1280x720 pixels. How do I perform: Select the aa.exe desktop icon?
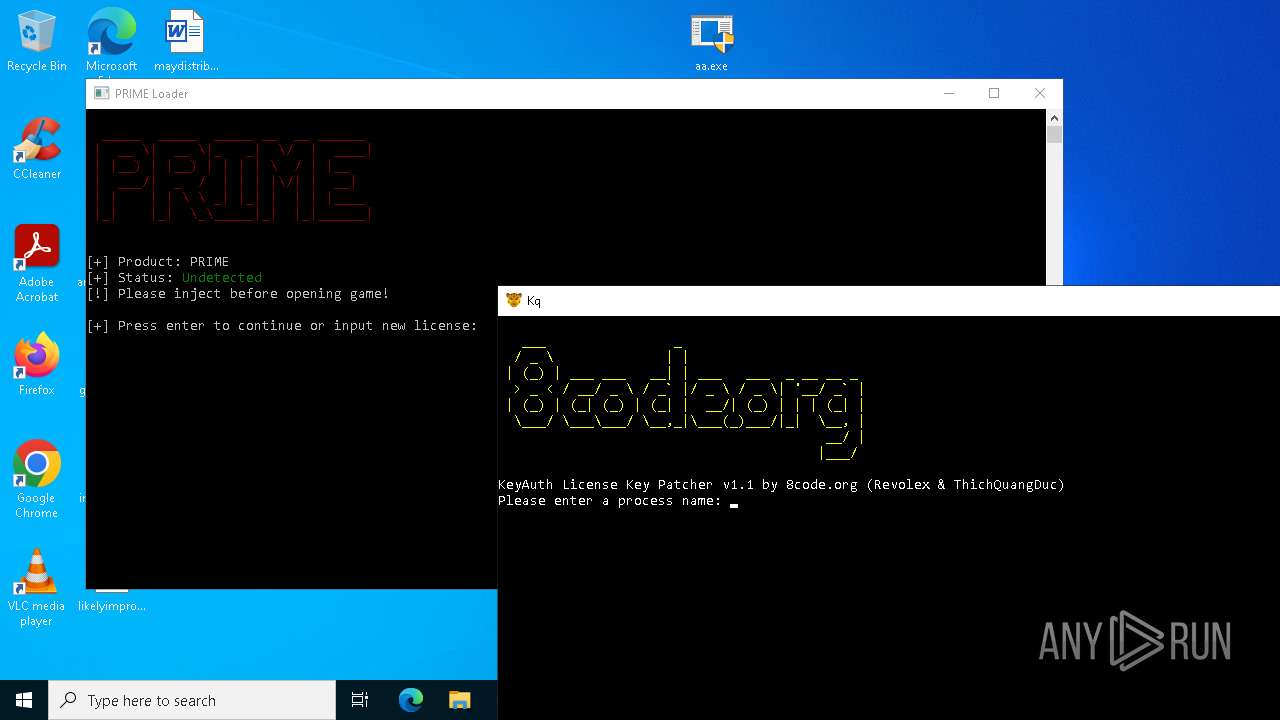(x=711, y=41)
